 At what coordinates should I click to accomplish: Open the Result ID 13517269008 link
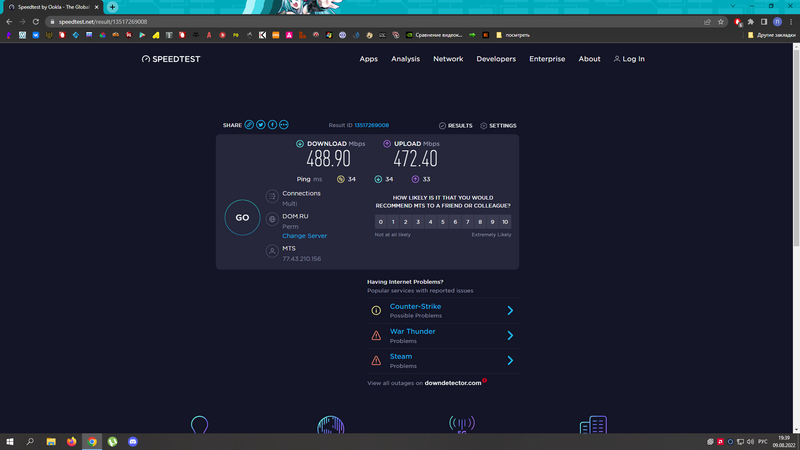click(x=371, y=126)
